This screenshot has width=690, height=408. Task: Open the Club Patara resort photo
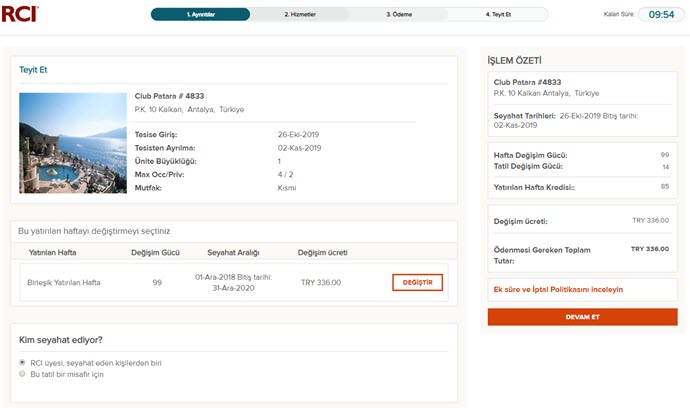(73, 143)
